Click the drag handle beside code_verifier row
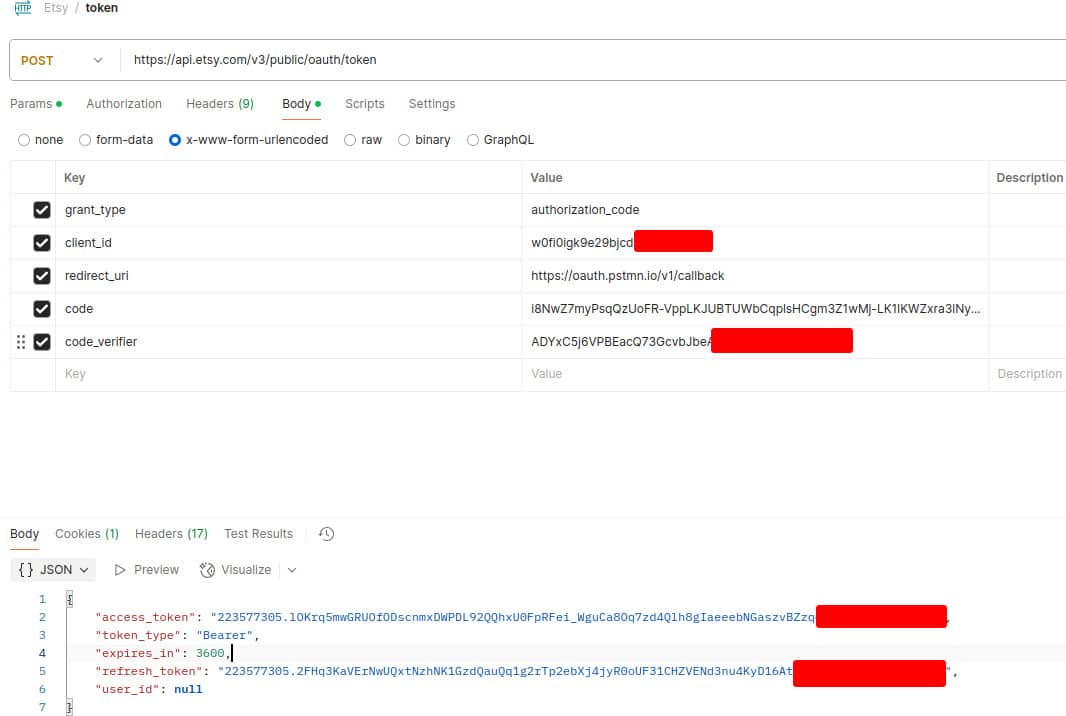Screen dimensions: 1066x716 pyautogui.click(x=21, y=342)
